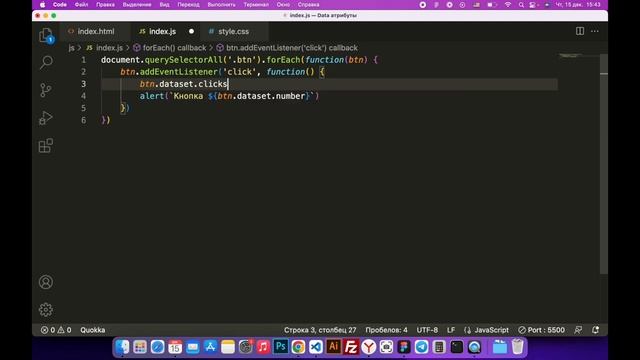Click the addEventListener text on line 2
This screenshot has height=360, width=640.
point(179,72)
